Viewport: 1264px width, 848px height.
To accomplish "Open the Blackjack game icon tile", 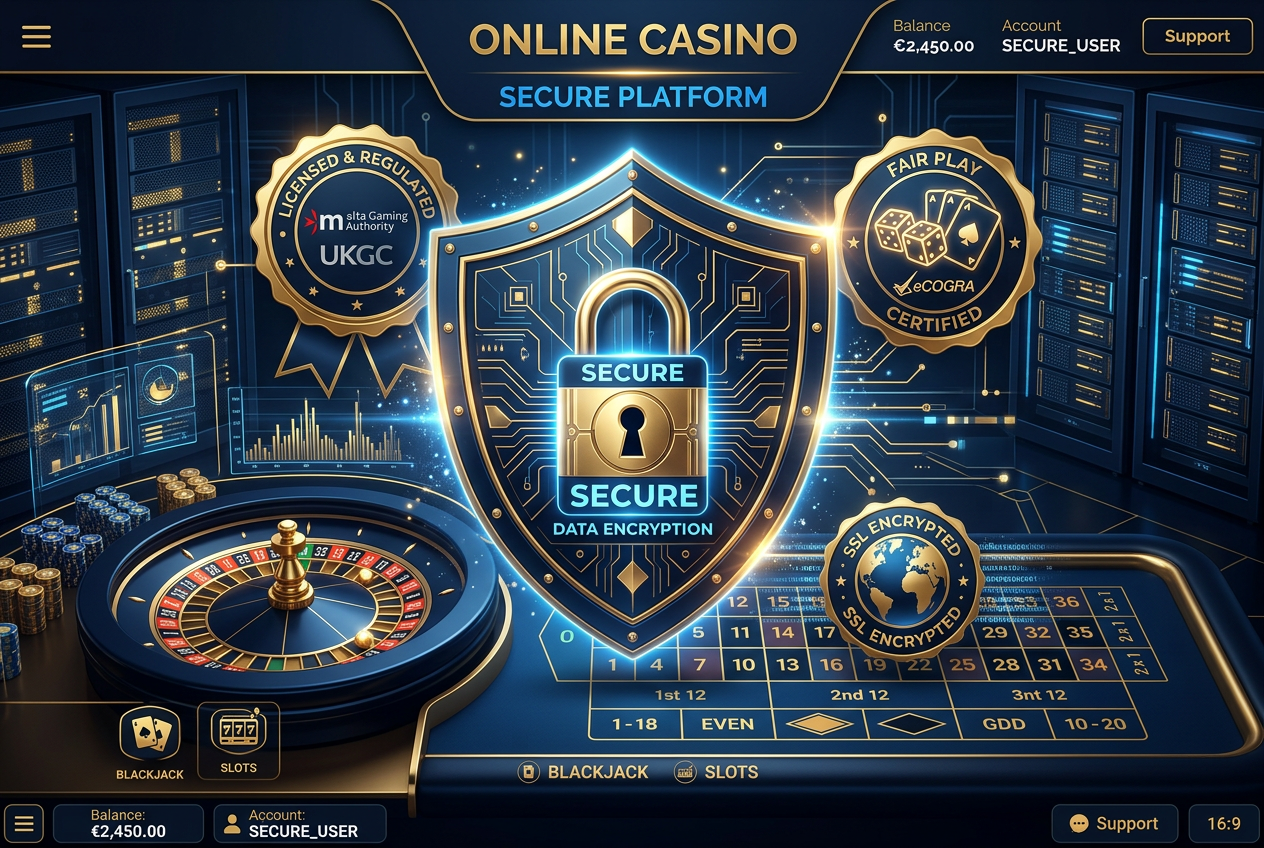I will pyautogui.click(x=149, y=741).
